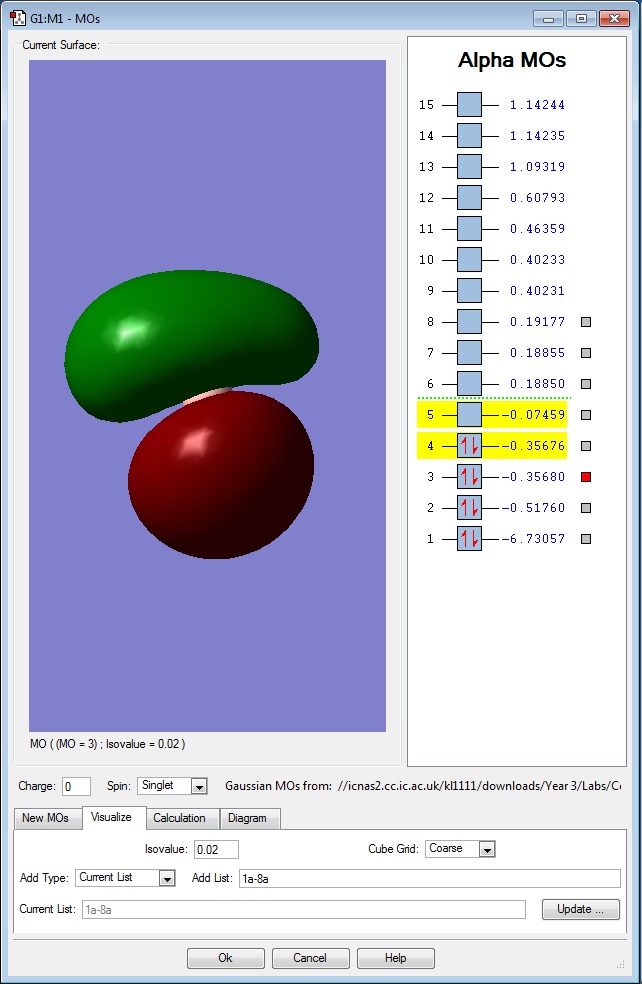642x984 pixels.
Task: Click the Ok button
Action: tap(225, 958)
